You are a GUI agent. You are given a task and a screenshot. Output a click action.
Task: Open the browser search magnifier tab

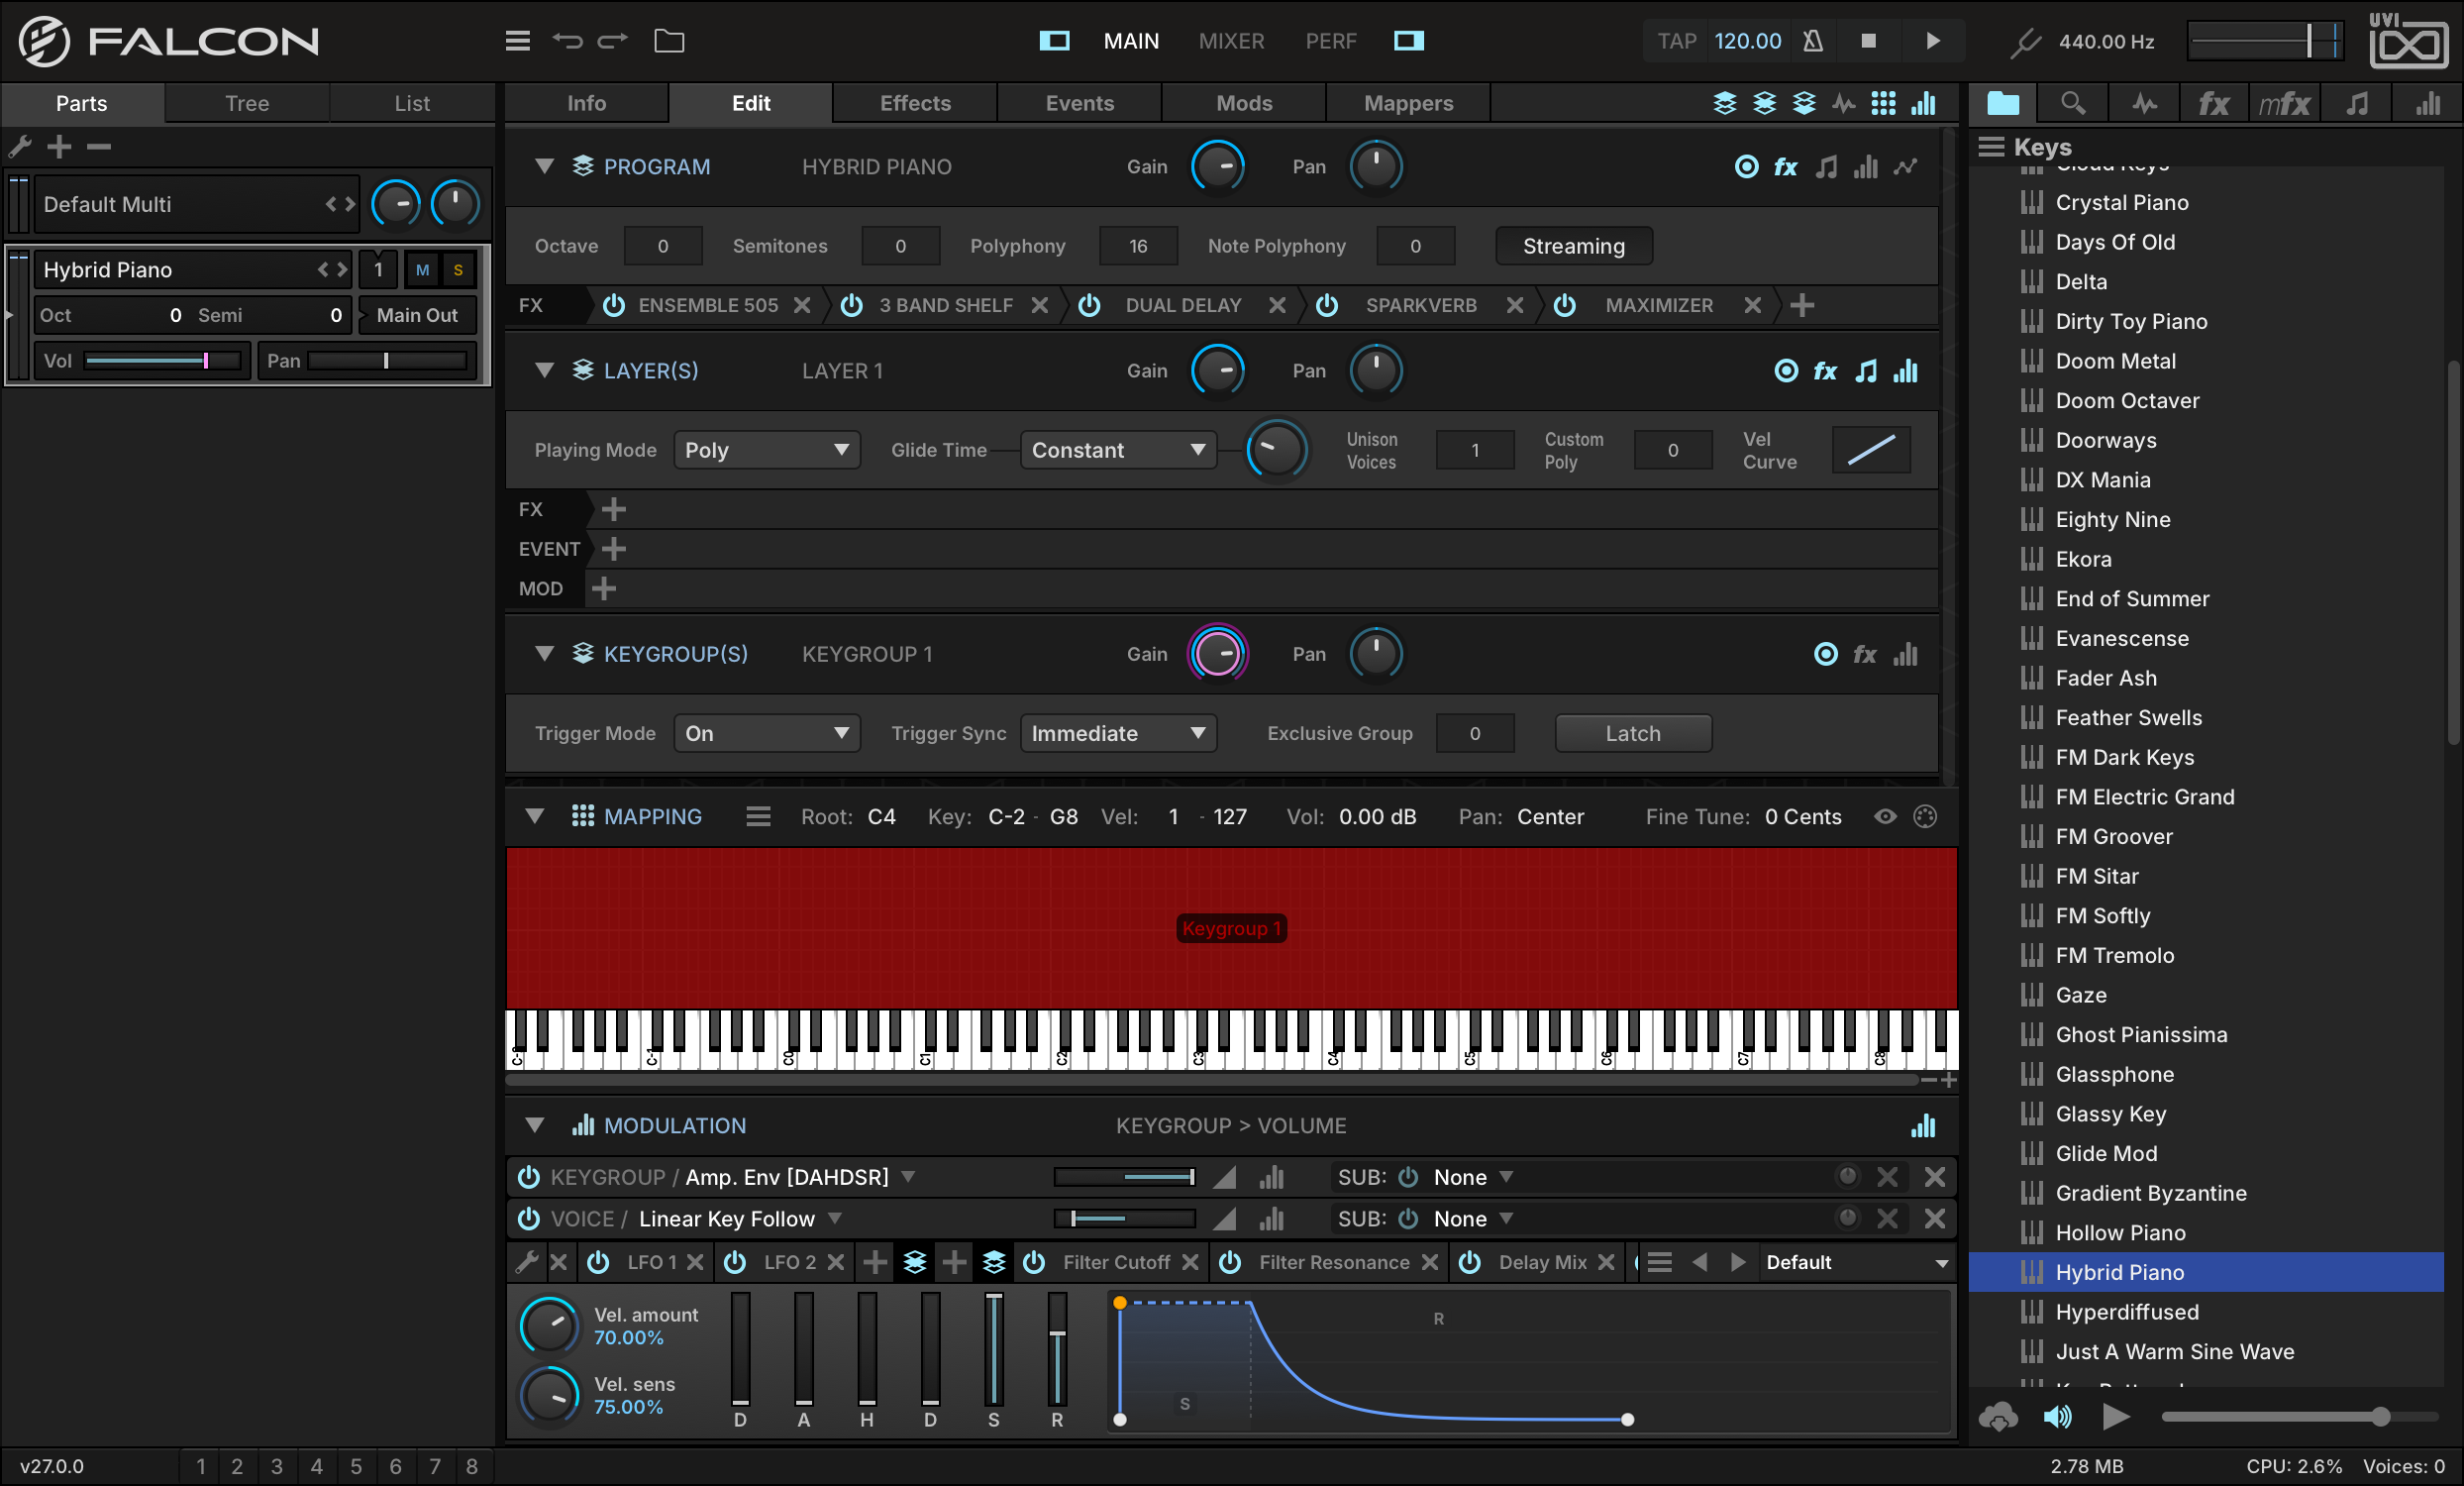click(2073, 103)
